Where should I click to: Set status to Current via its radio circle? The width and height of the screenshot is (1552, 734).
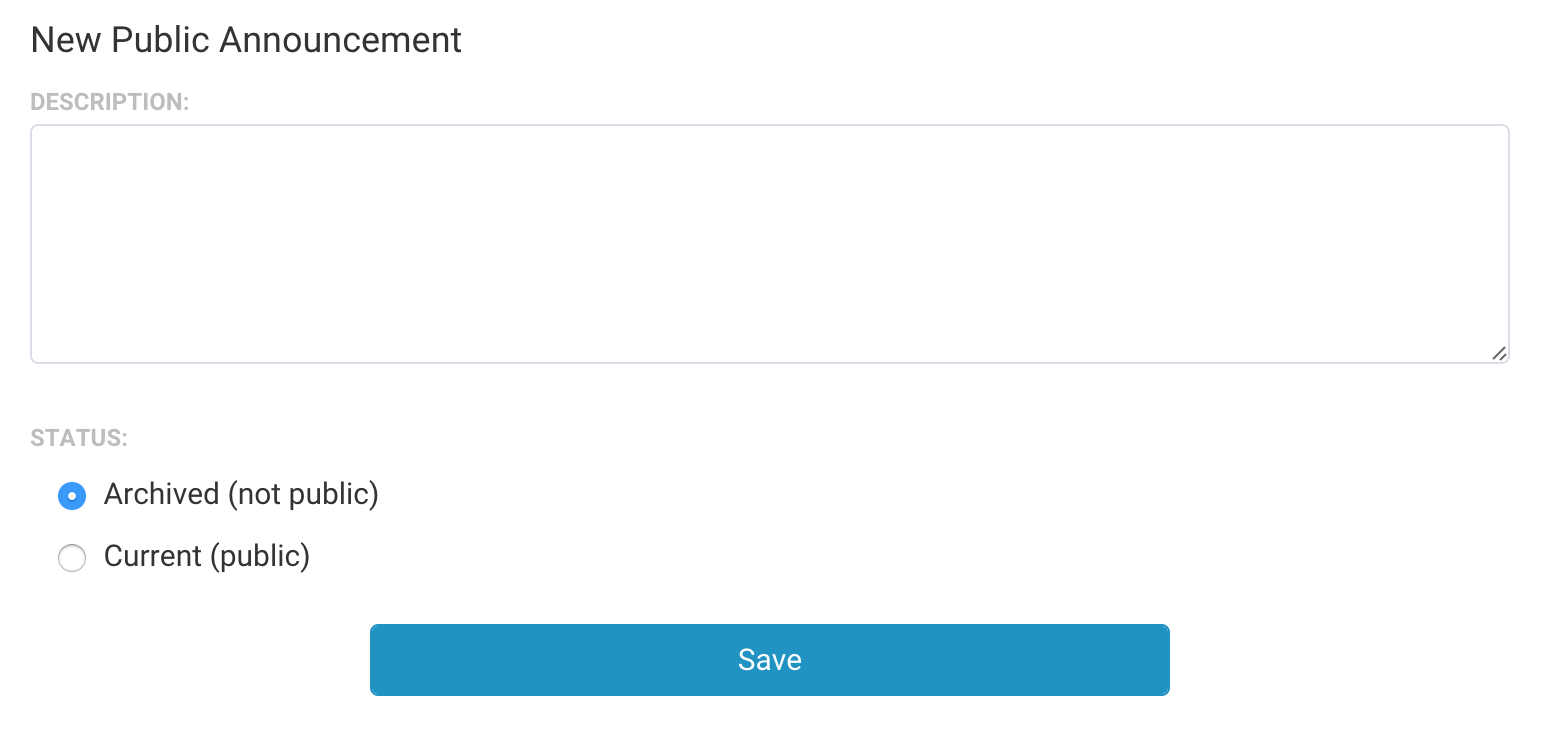click(x=72, y=558)
